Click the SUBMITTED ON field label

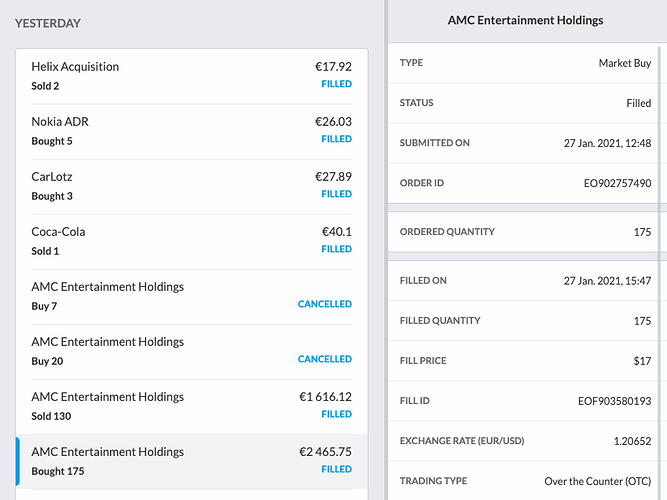point(434,143)
